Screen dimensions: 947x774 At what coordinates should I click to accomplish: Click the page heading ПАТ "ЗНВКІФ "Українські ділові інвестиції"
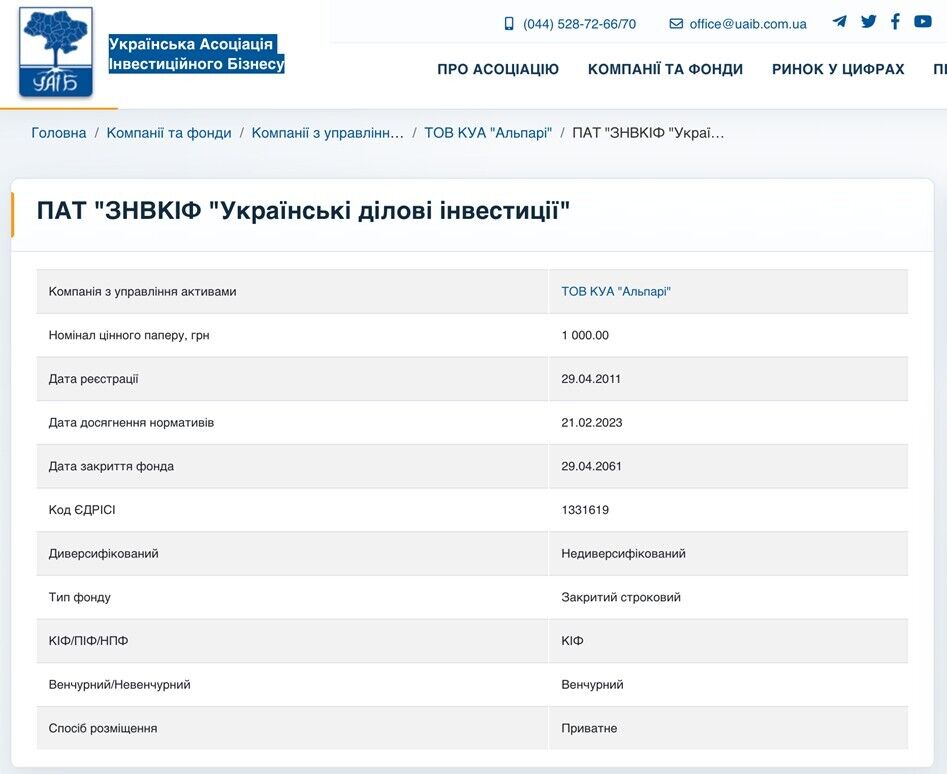point(303,211)
